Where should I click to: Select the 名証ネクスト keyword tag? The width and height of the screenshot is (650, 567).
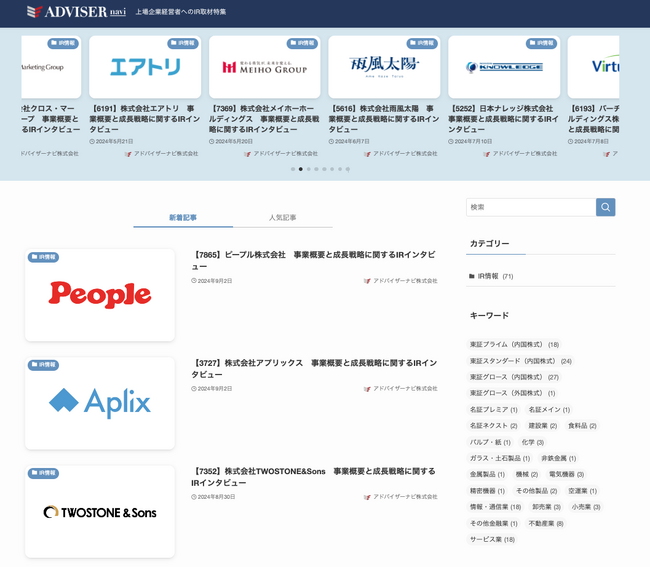(493, 426)
